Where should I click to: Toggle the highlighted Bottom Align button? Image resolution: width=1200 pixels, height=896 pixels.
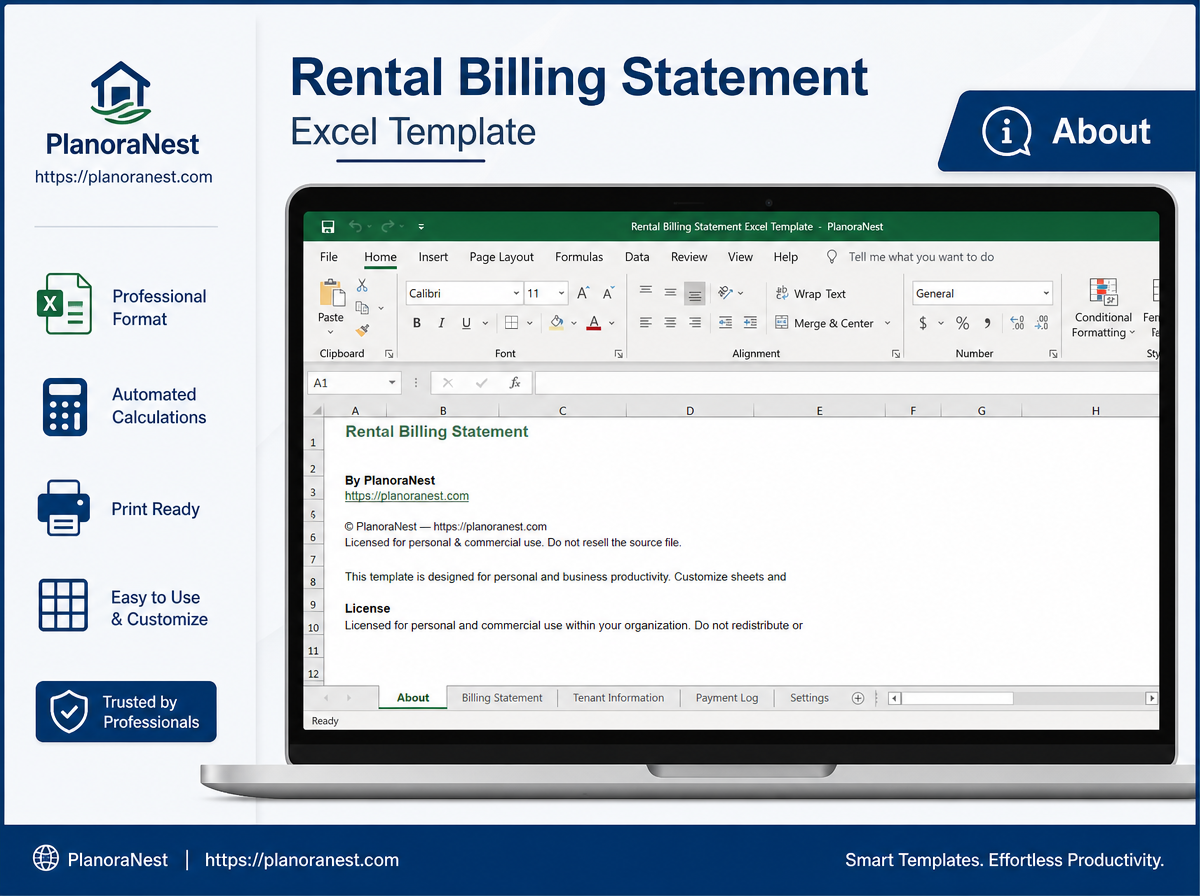[695, 293]
